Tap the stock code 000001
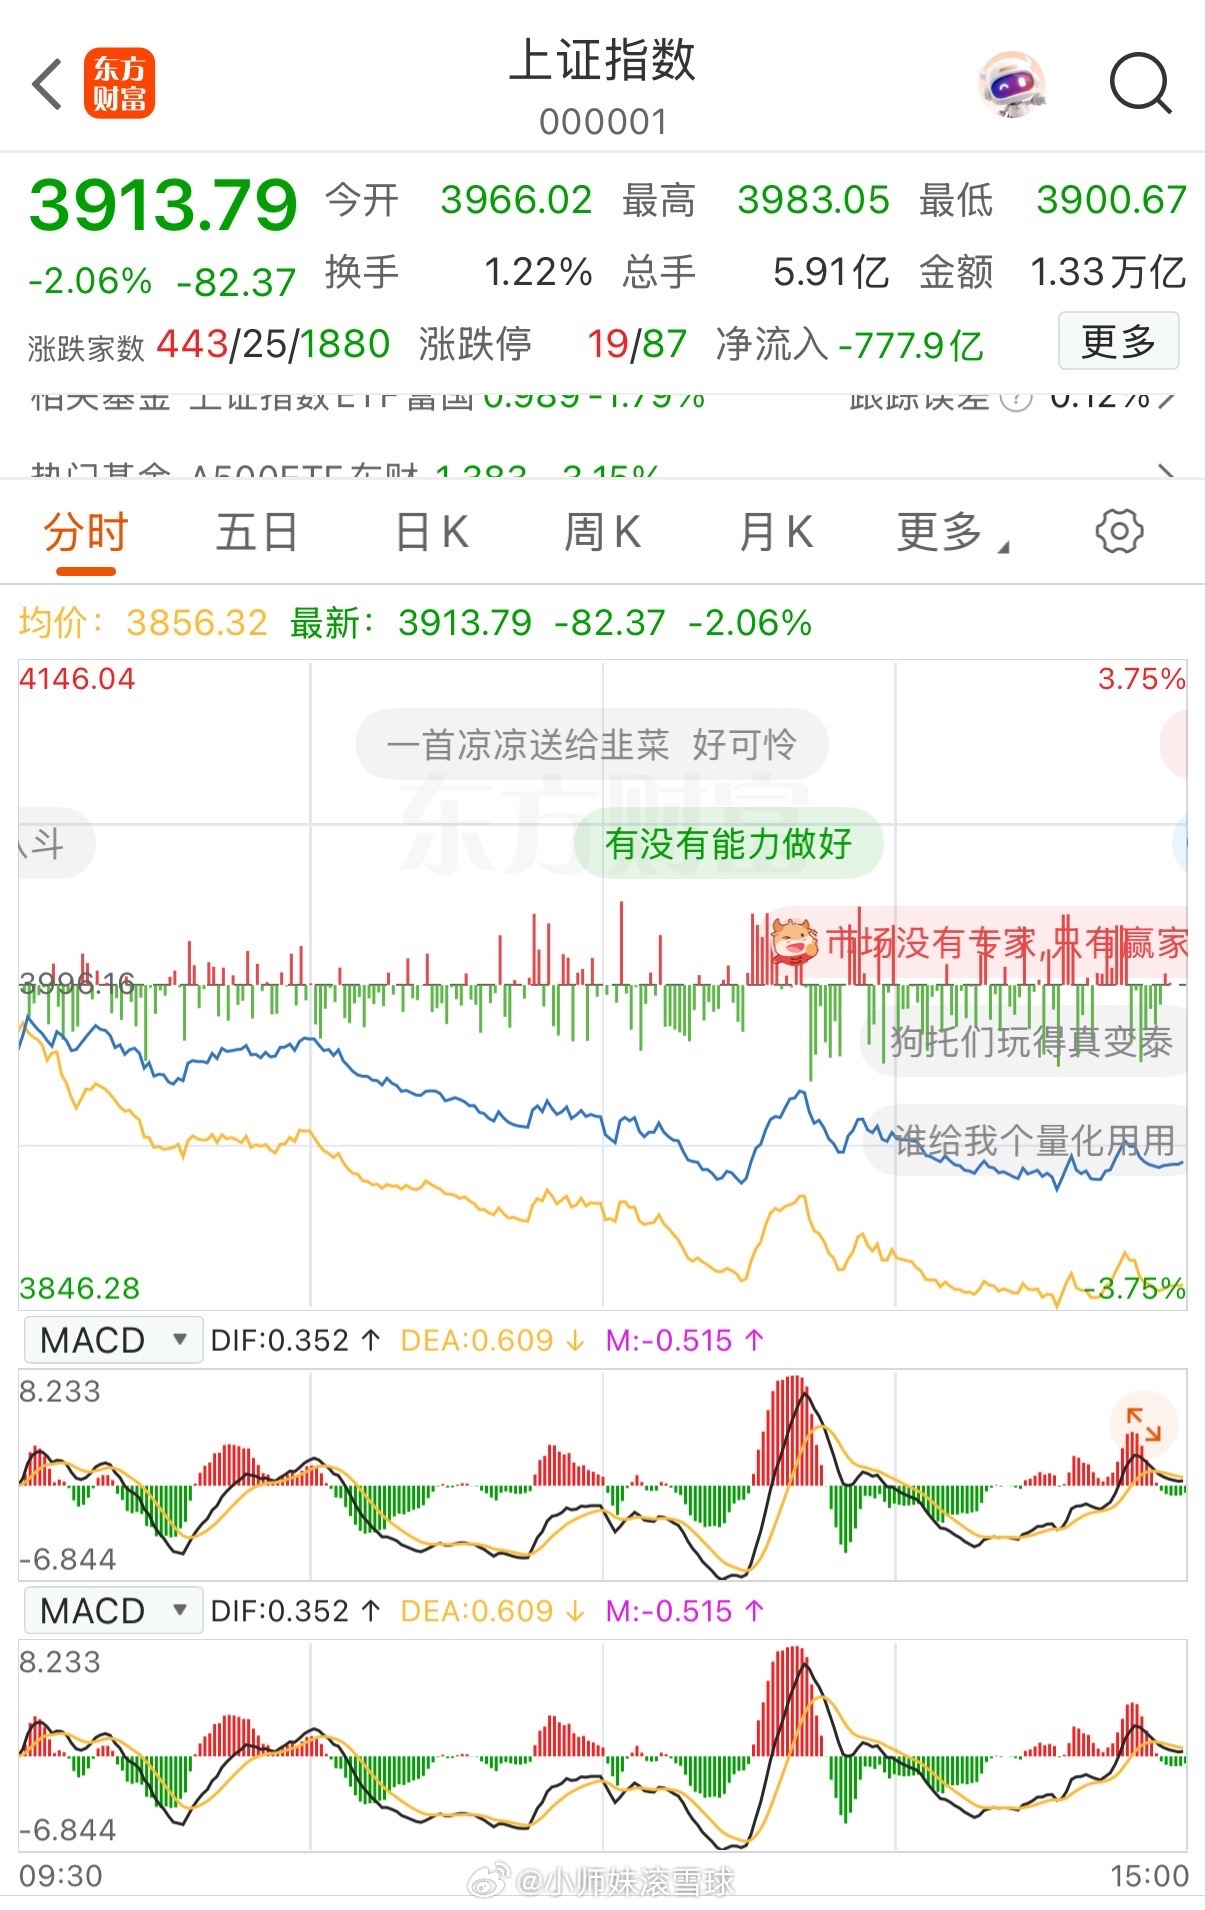Screen dimensions: 1205x1910 (602, 122)
